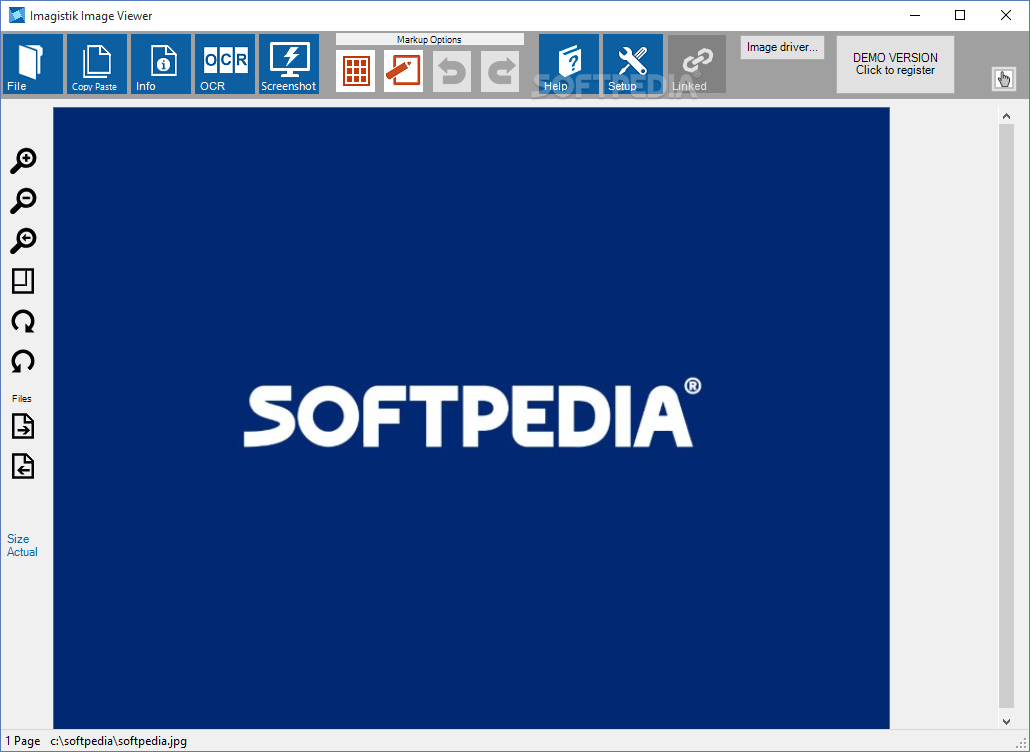The height and width of the screenshot is (752, 1030).
Task: Click the undo arrow in markup options
Action: 452,71
